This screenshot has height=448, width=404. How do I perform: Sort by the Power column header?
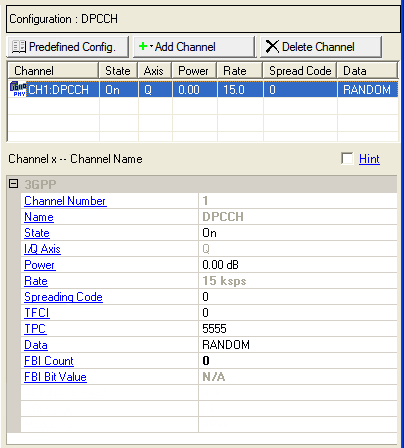point(194,71)
